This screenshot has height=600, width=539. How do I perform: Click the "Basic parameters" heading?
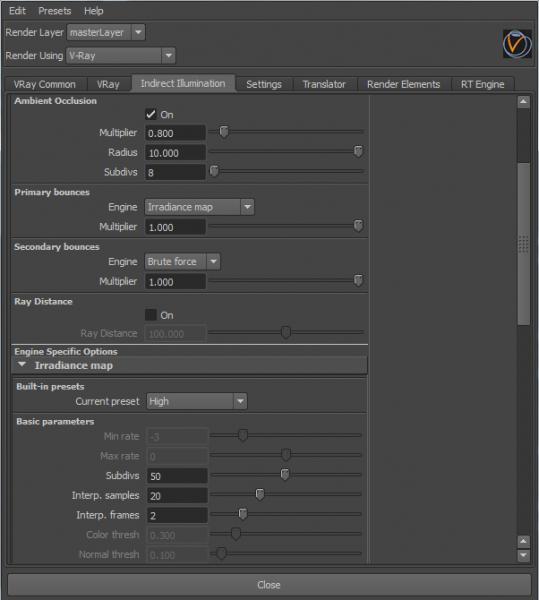pyautogui.click(x=55, y=421)
